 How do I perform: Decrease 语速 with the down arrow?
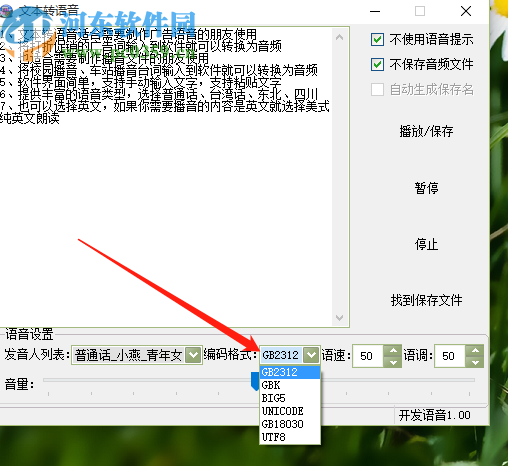click(x=393, y=362)
